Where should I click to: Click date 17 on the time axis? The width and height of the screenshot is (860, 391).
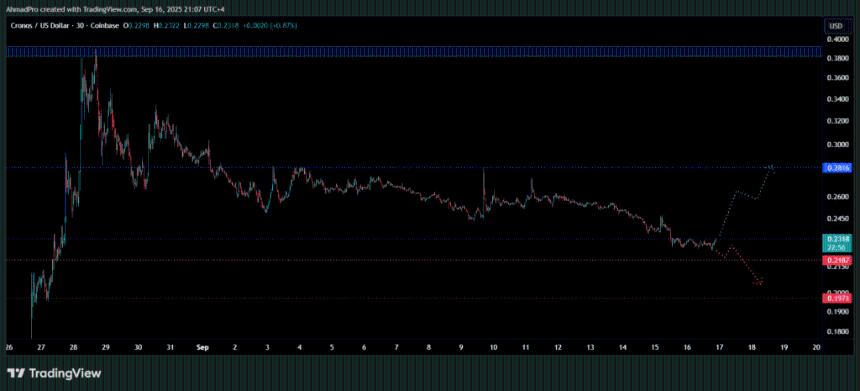[x=720, y=347]
